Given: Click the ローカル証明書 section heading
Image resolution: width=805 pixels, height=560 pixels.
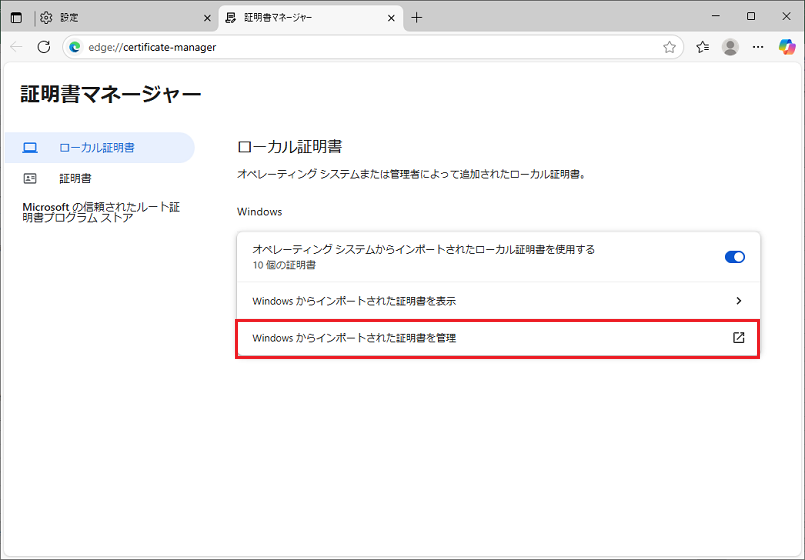Looking at the screenshot, I should [290, 147].
